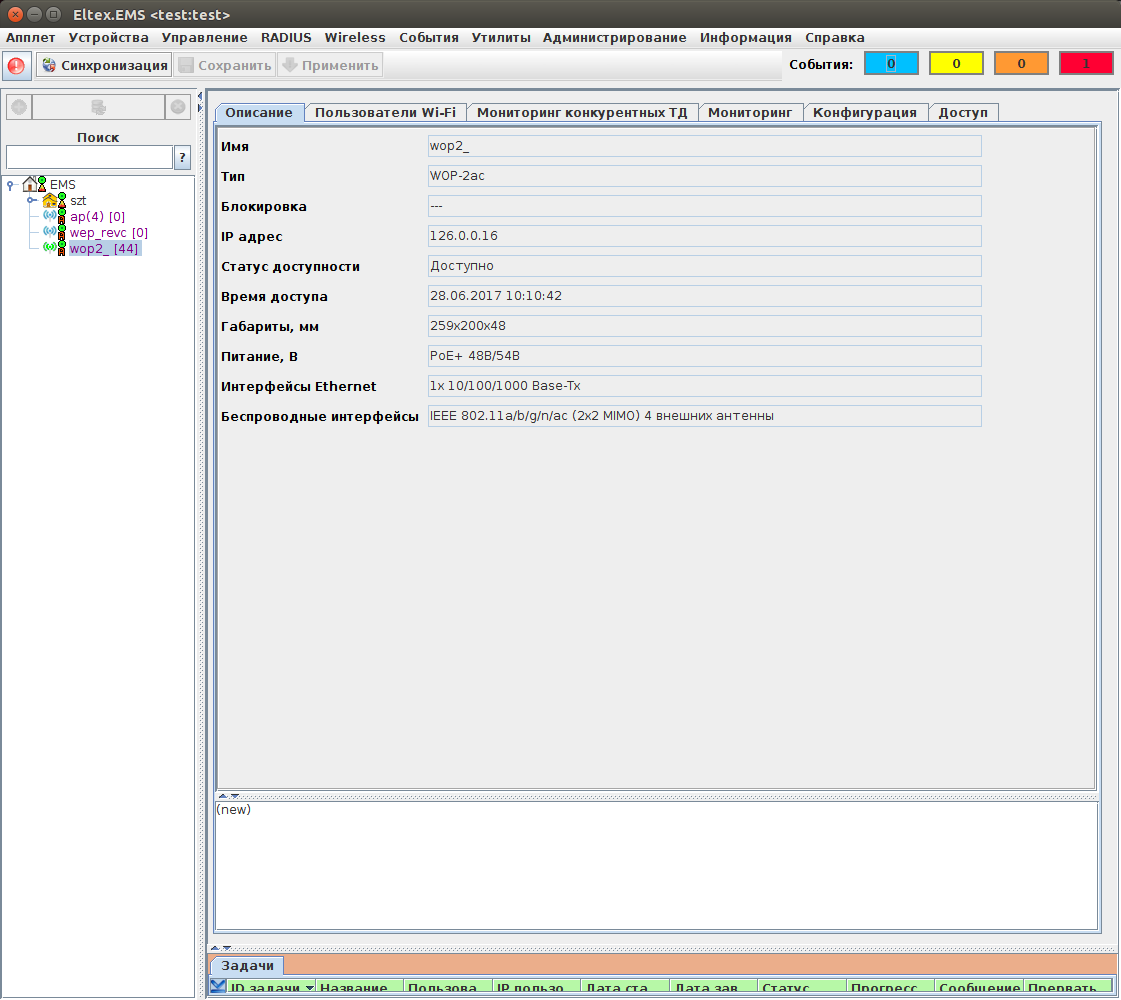Open the Апплет menu

31,37
